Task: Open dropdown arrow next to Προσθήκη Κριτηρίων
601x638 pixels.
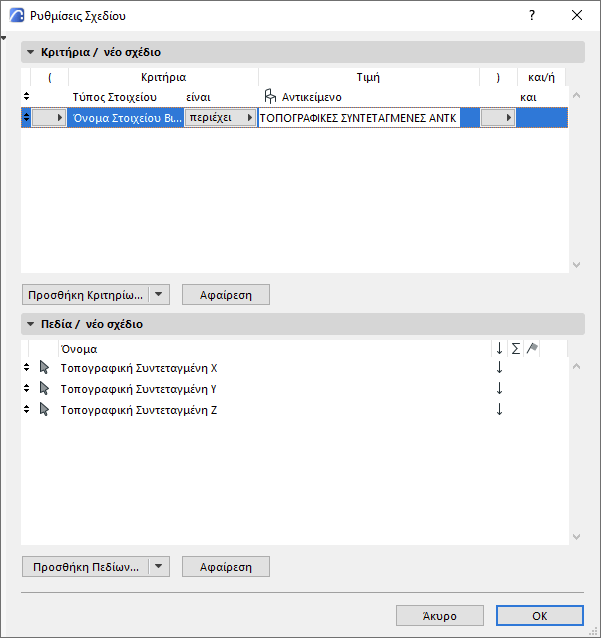Action: tap(161, 295)
